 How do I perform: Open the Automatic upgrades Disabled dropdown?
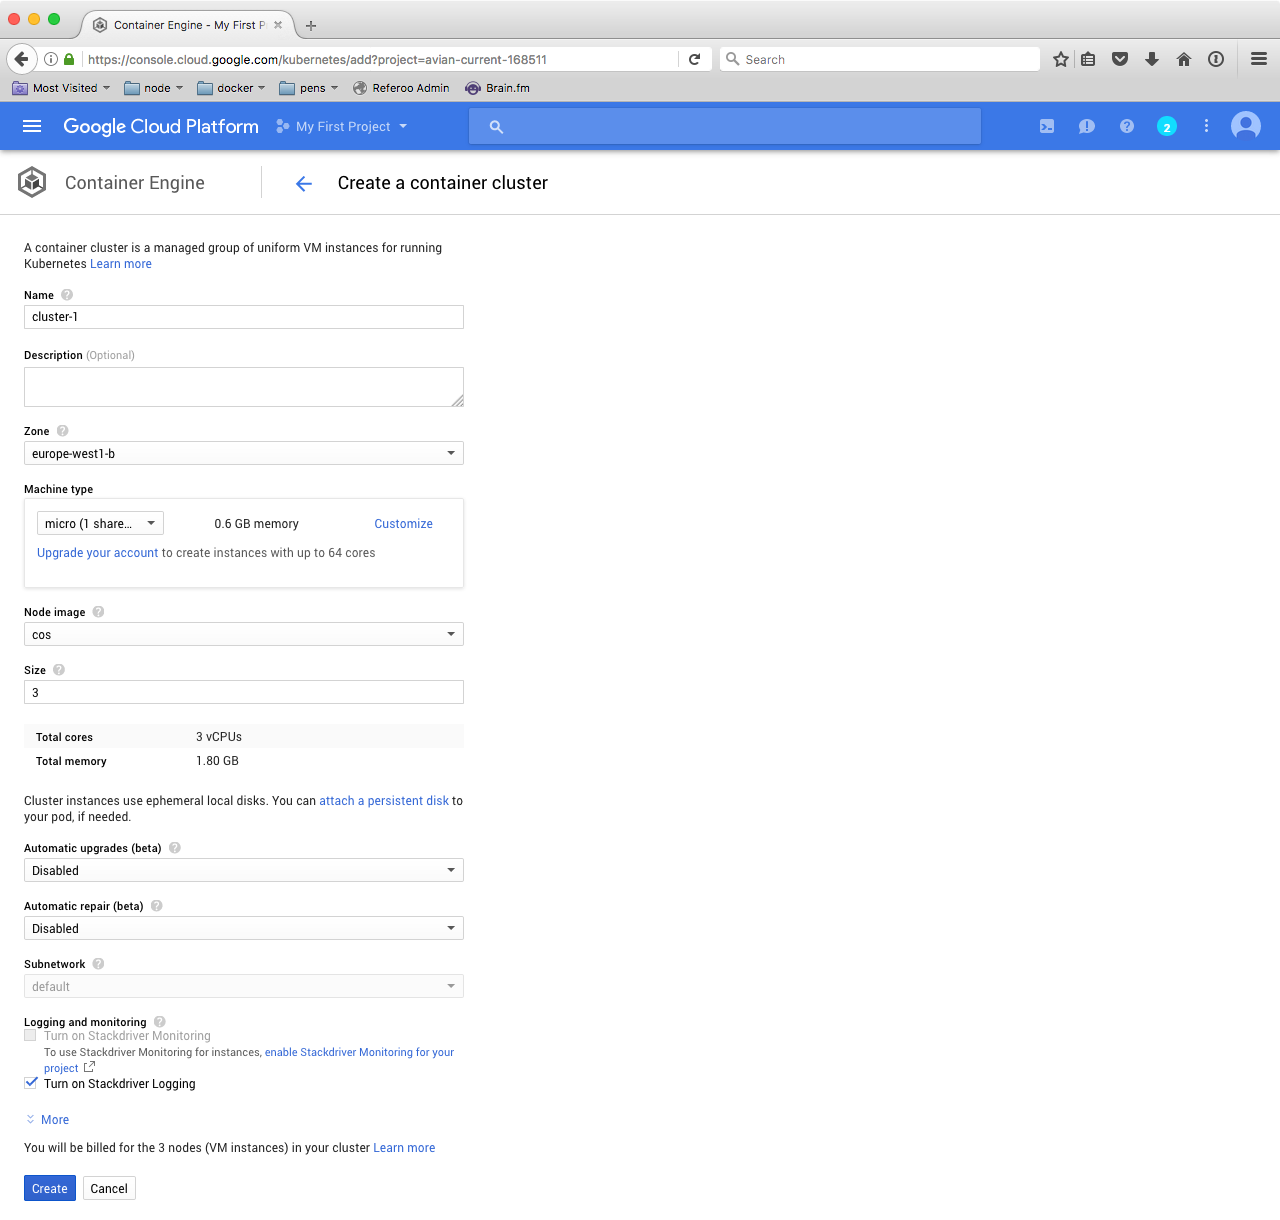[244, 870]
